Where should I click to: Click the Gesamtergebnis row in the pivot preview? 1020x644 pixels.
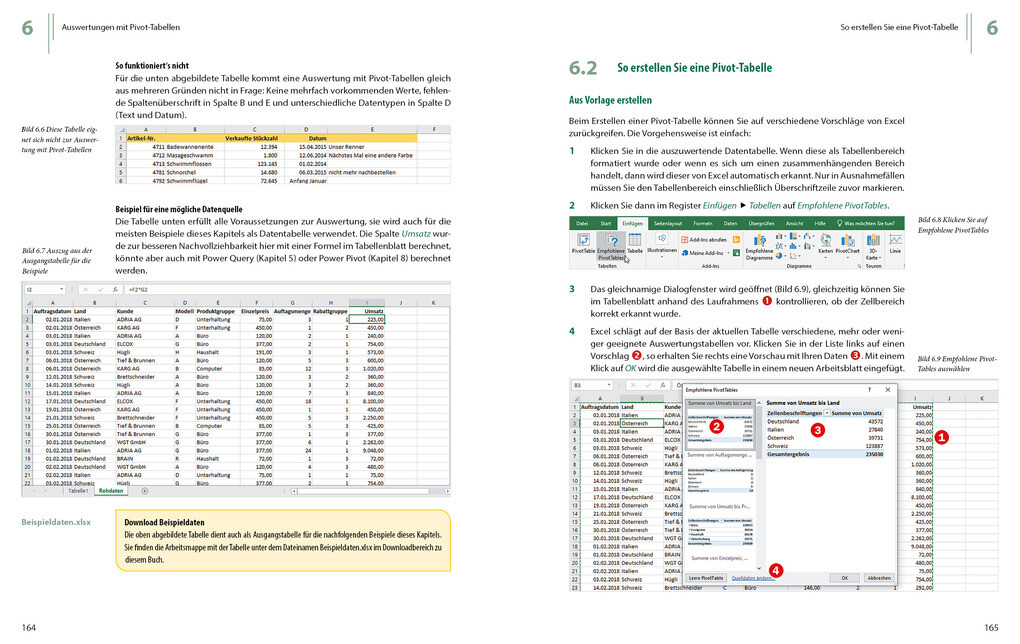(x=825, y=454)
